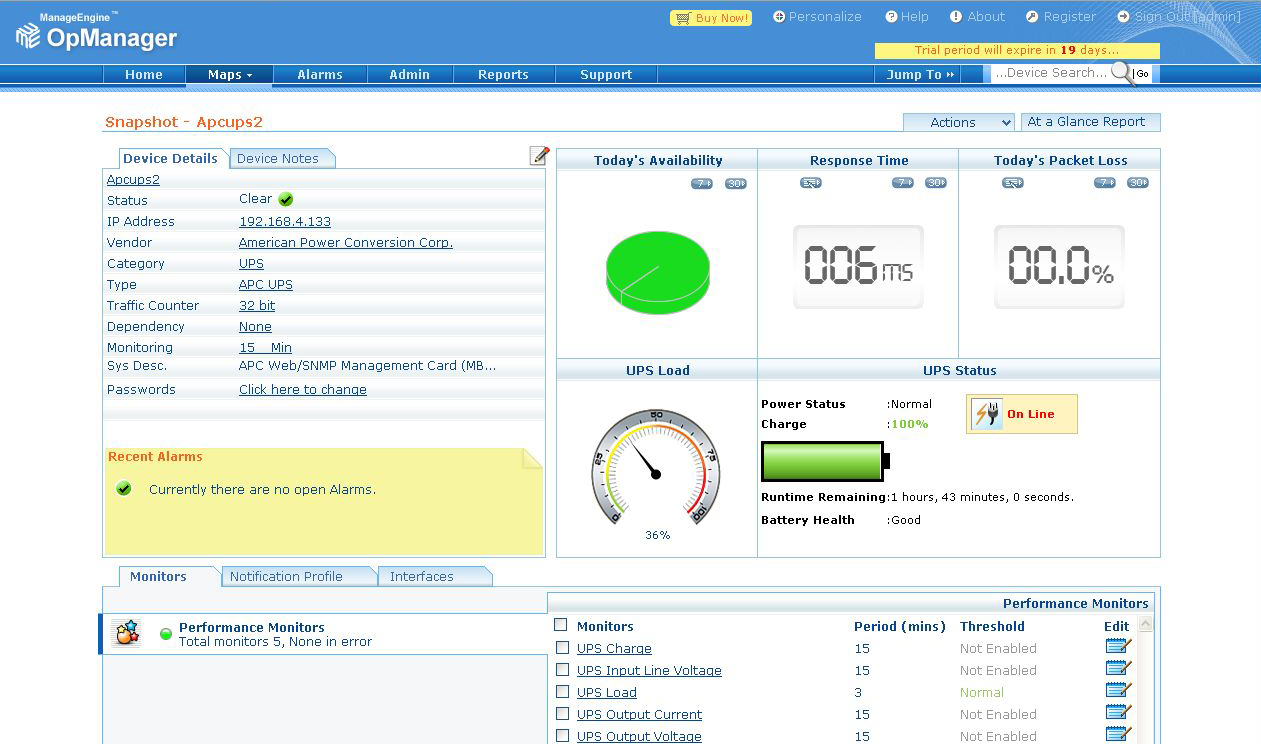Click the UPS Load gauge dial

point(656,468)
